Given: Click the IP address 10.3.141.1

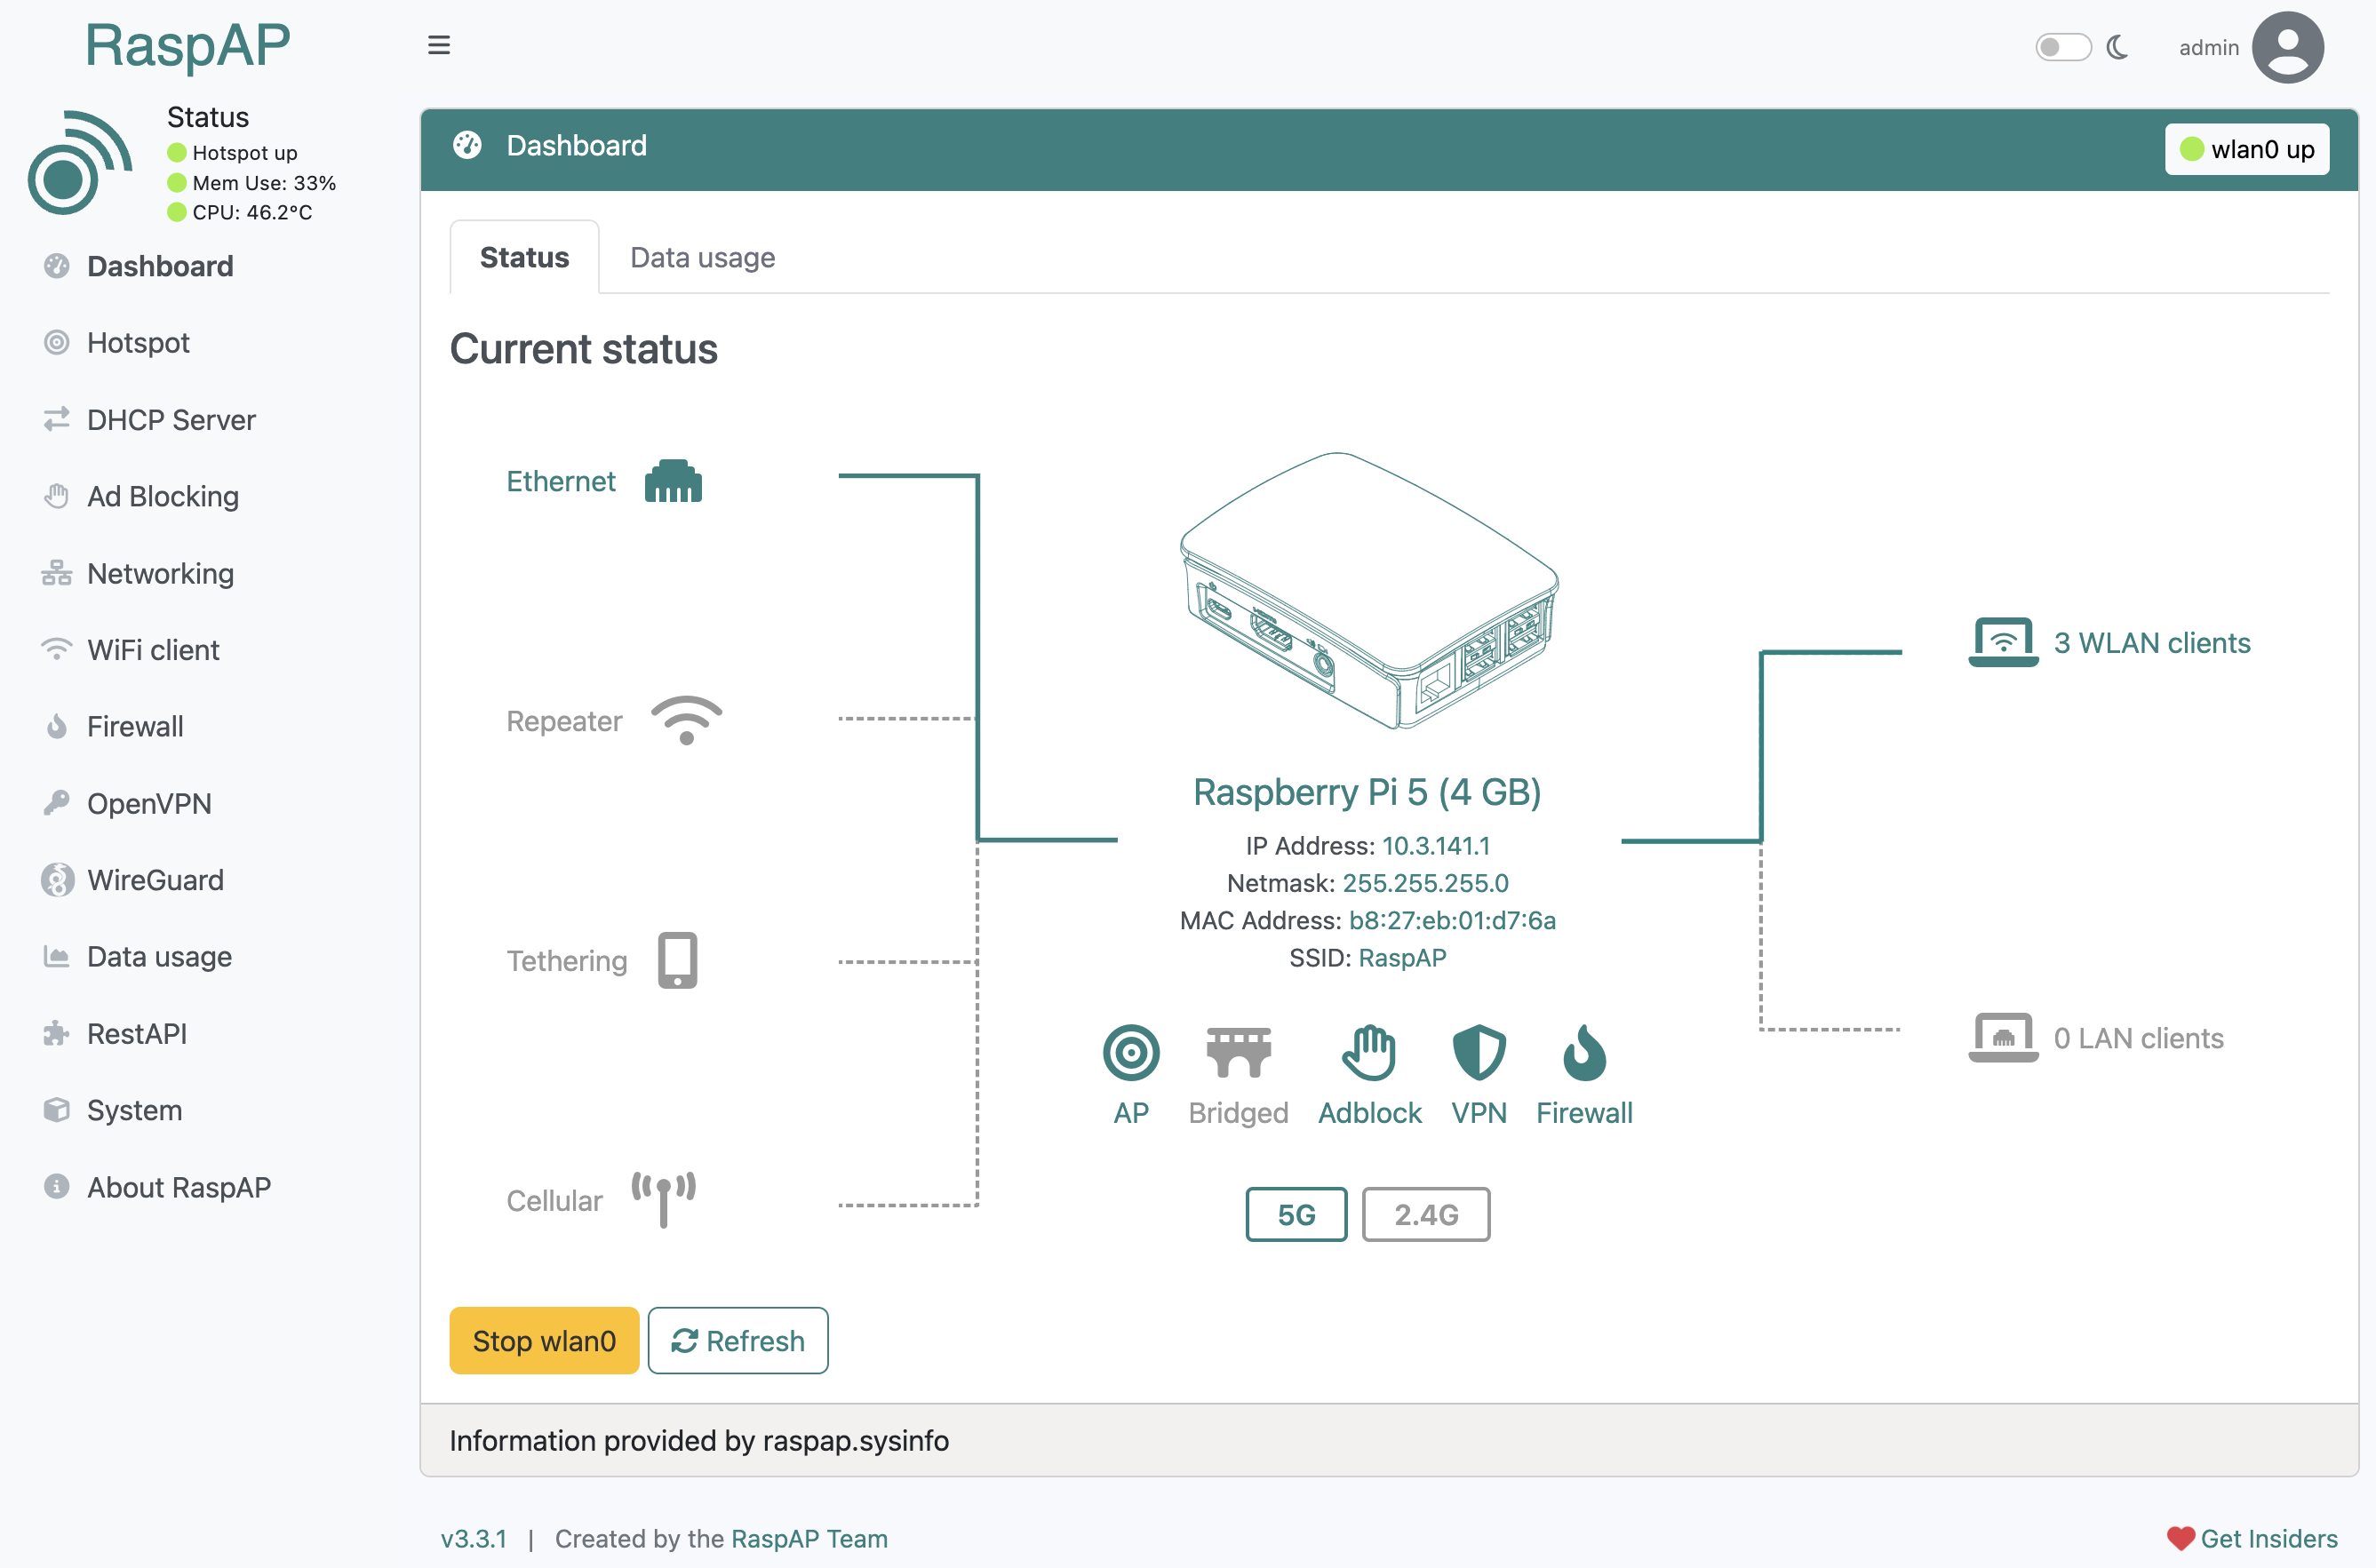Looking at the screenshot, I should click(x=1436, y=846).
